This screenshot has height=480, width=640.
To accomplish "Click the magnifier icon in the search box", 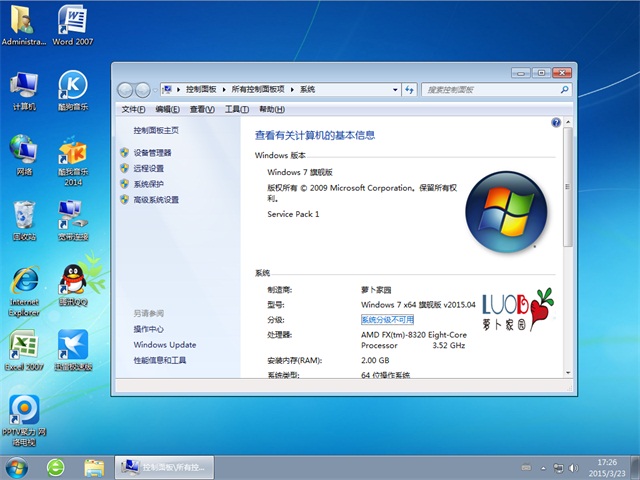I will [564, 89].
